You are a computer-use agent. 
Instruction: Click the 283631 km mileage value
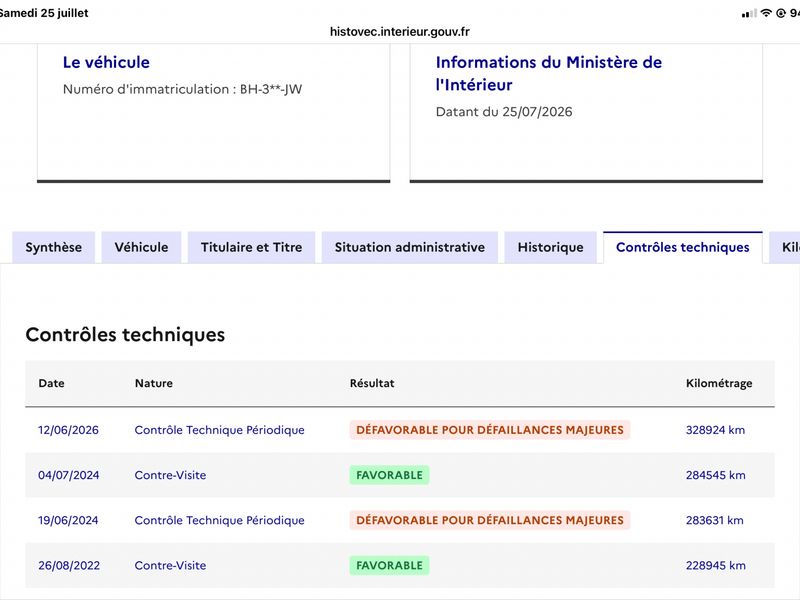coord(714,520)
